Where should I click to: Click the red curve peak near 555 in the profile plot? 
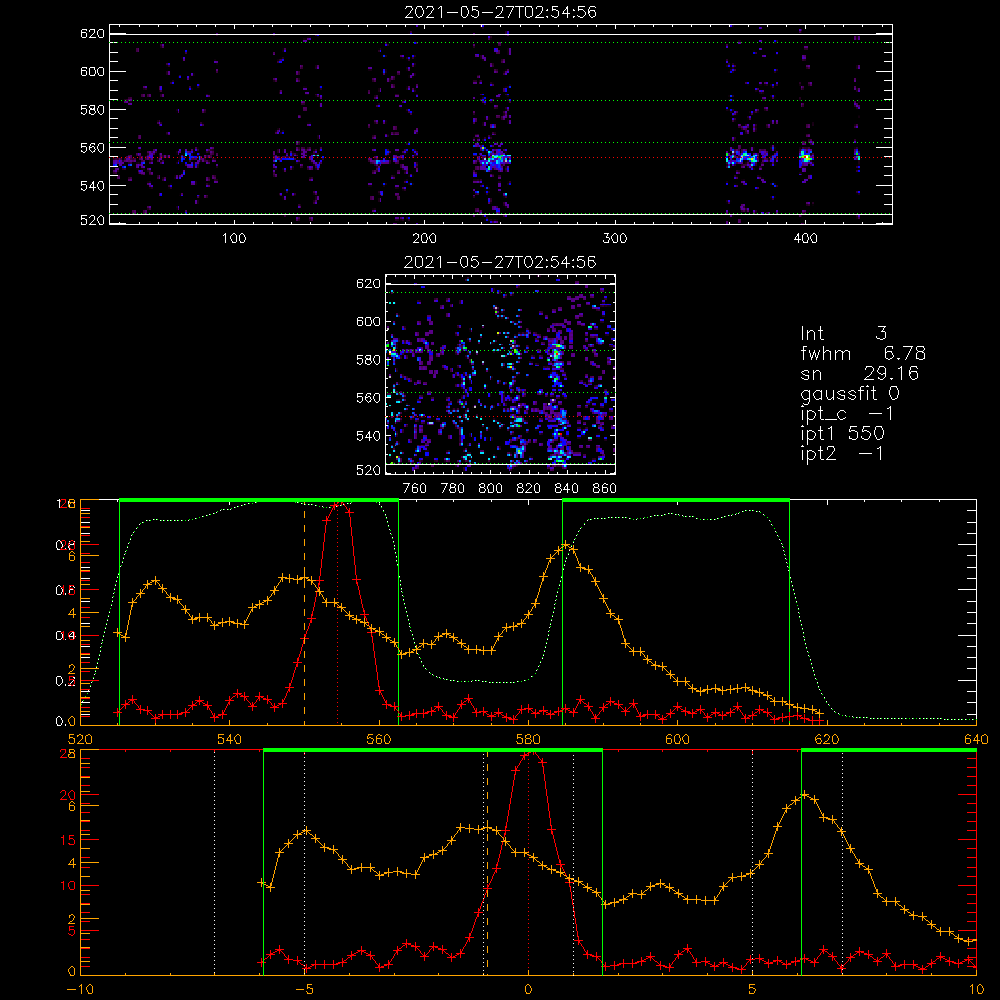341,505
